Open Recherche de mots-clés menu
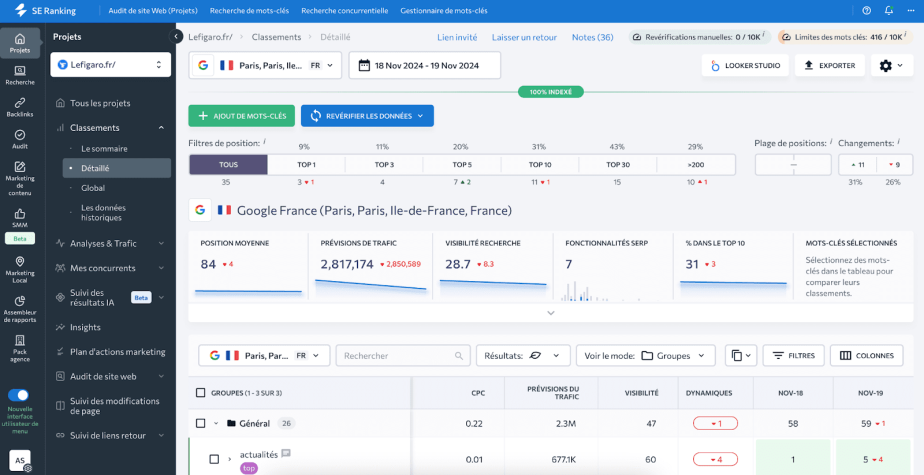The width and height of the screenshot is (924, 475). pos(249,11)
